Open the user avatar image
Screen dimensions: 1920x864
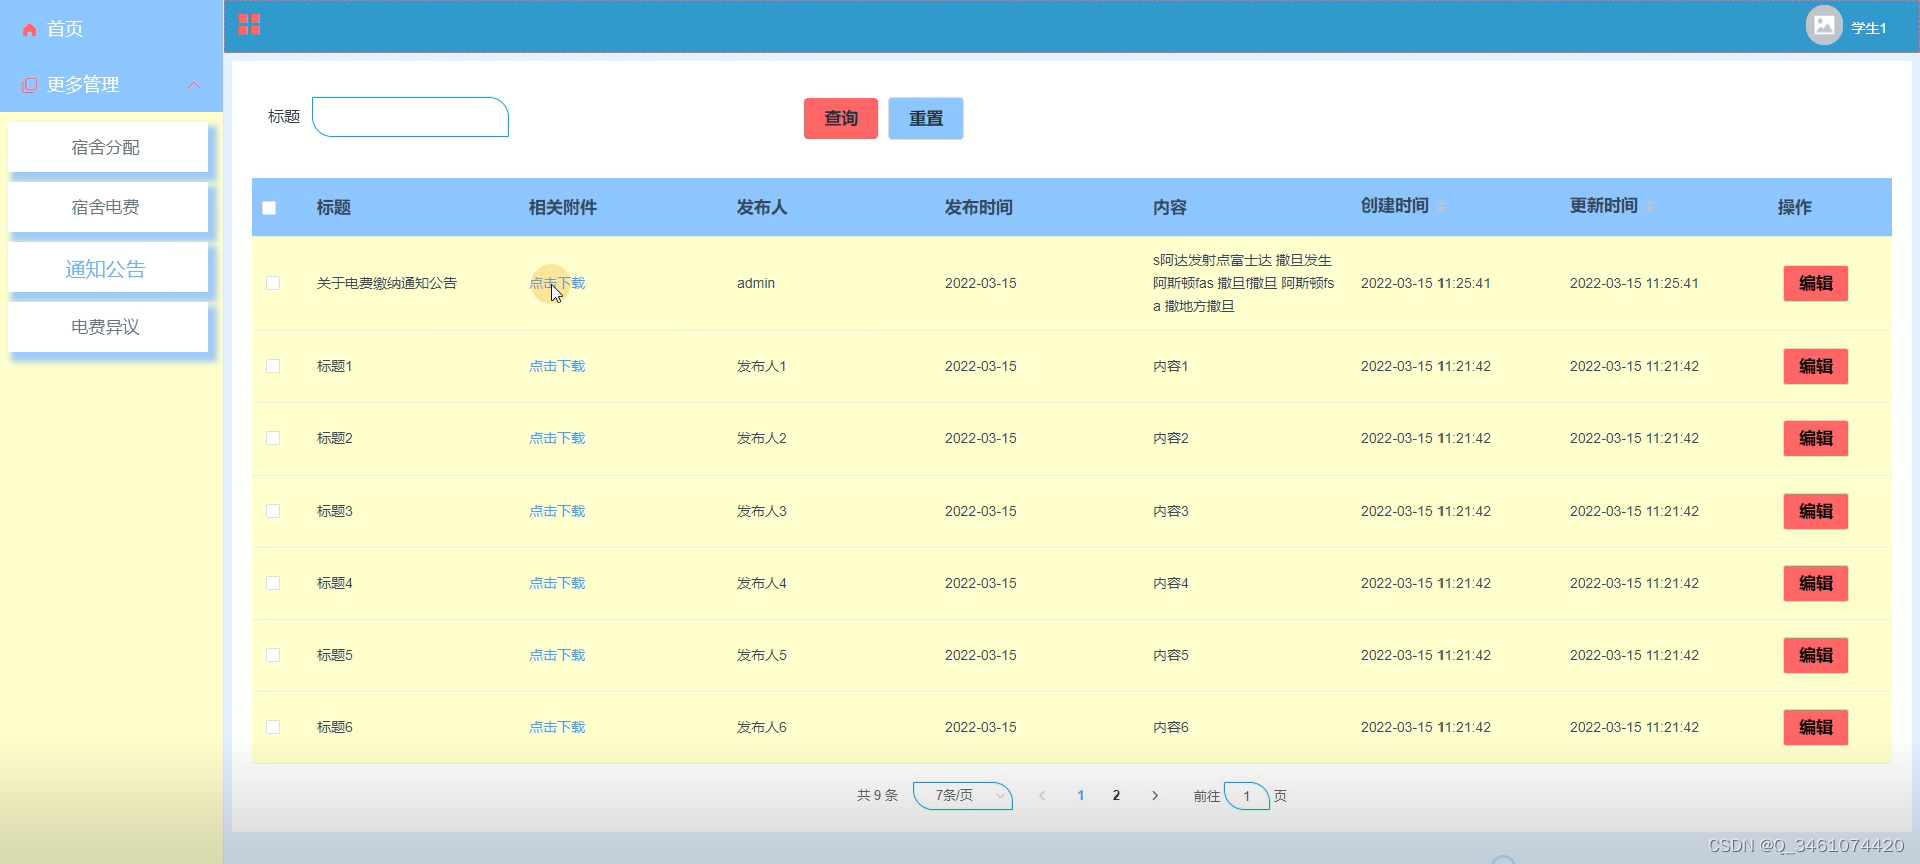1824,25
